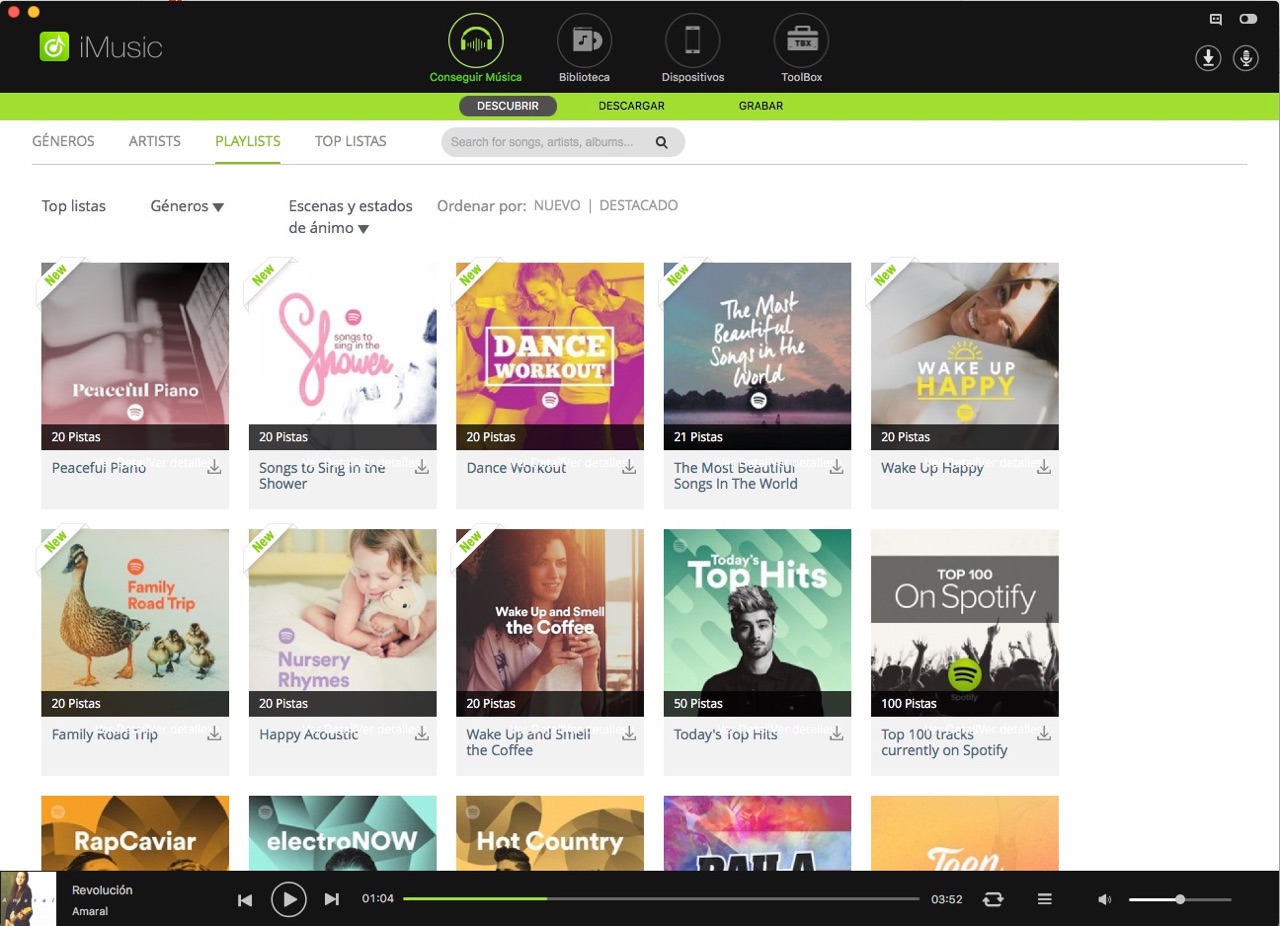The width and height of the screenshot is (1280, 926).
Task: Open the GRABAR sub-tab
Action: pos(761,106)
